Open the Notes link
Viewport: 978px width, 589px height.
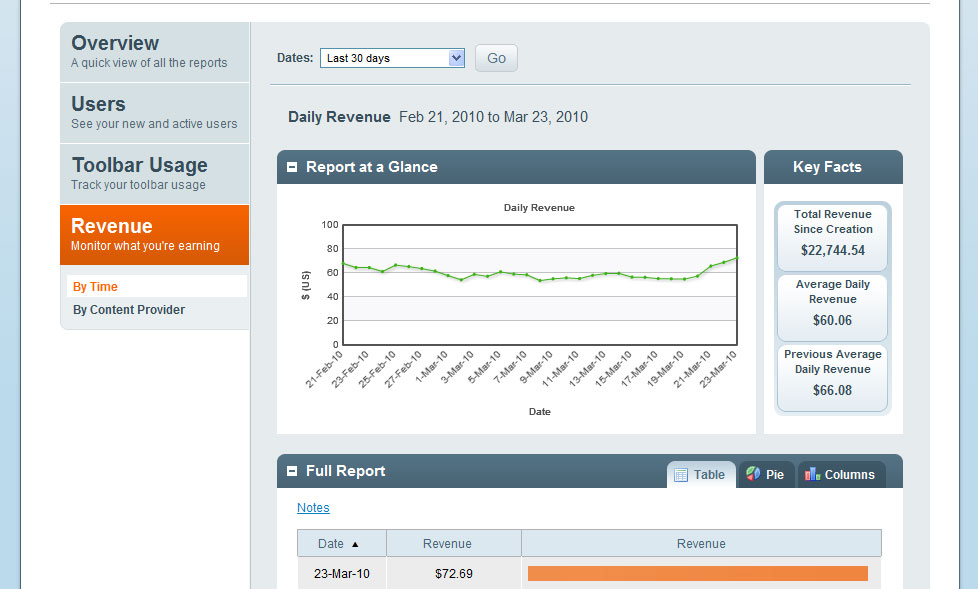pos(313,508)
